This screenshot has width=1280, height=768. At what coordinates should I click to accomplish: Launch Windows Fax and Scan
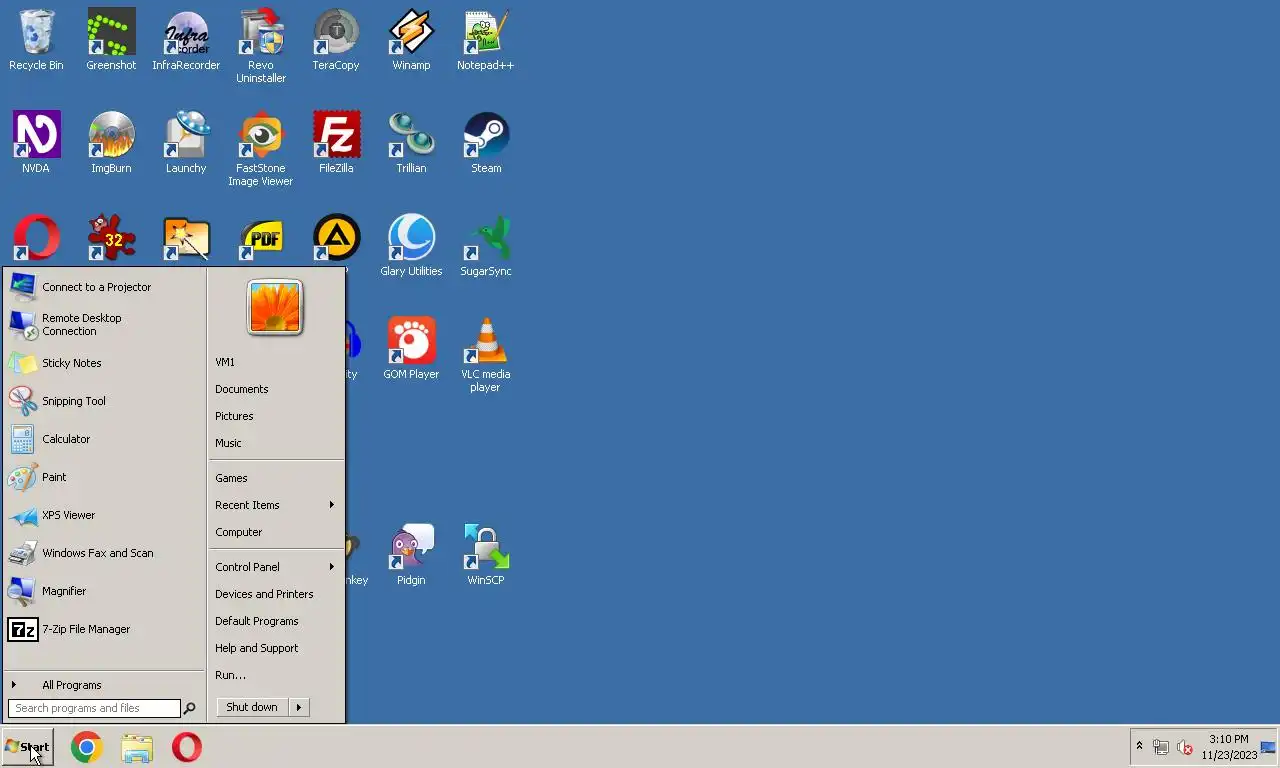coord(105,553)
